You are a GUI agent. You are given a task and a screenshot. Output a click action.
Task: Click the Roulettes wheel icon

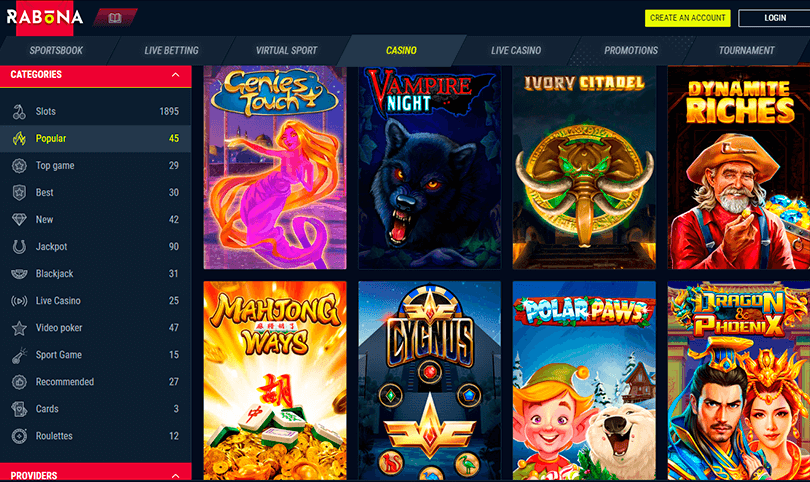19,436
